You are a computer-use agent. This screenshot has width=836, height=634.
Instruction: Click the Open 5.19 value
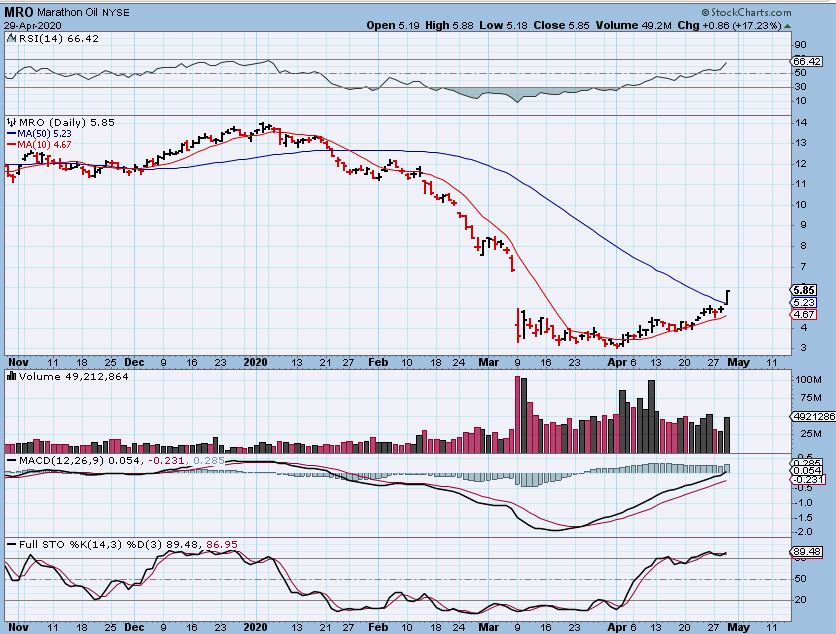pos(393,26)
